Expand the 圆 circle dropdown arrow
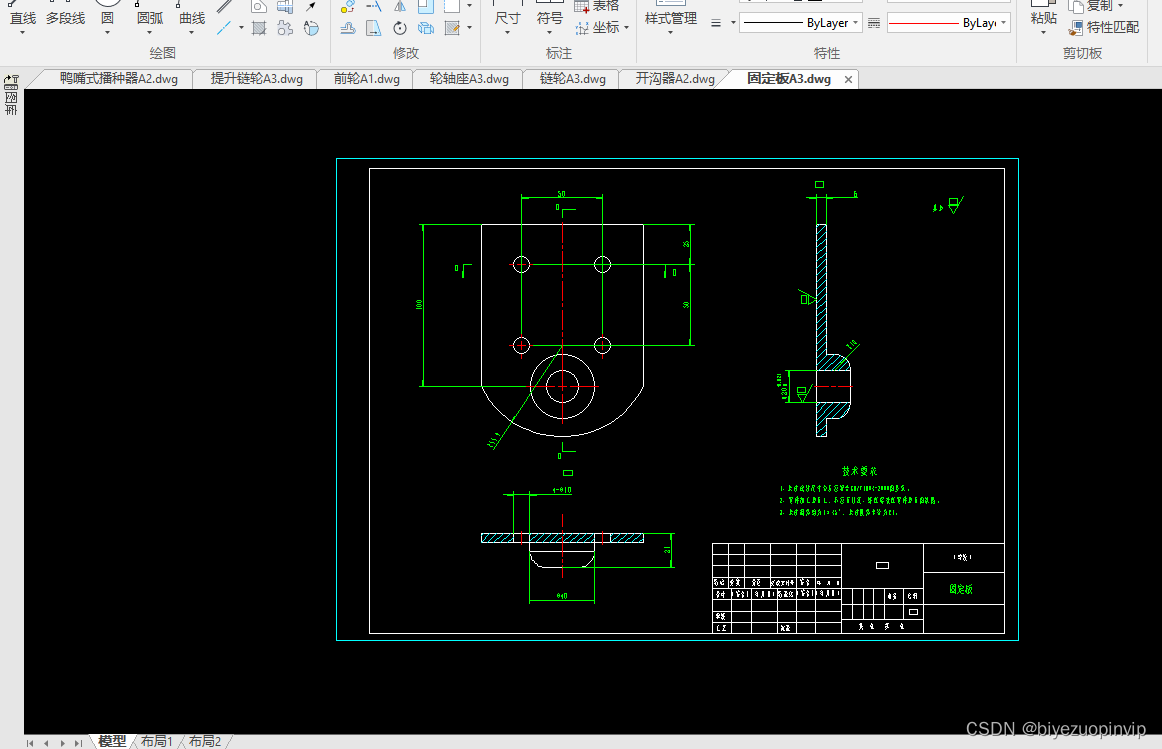This screenshot has width=1162, height=749. [x=107, y=33]
